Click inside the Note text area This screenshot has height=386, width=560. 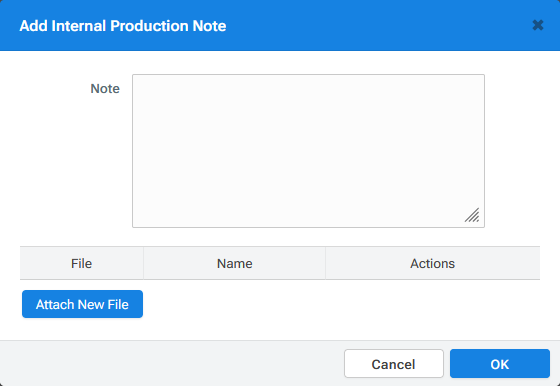coord(308,151)
